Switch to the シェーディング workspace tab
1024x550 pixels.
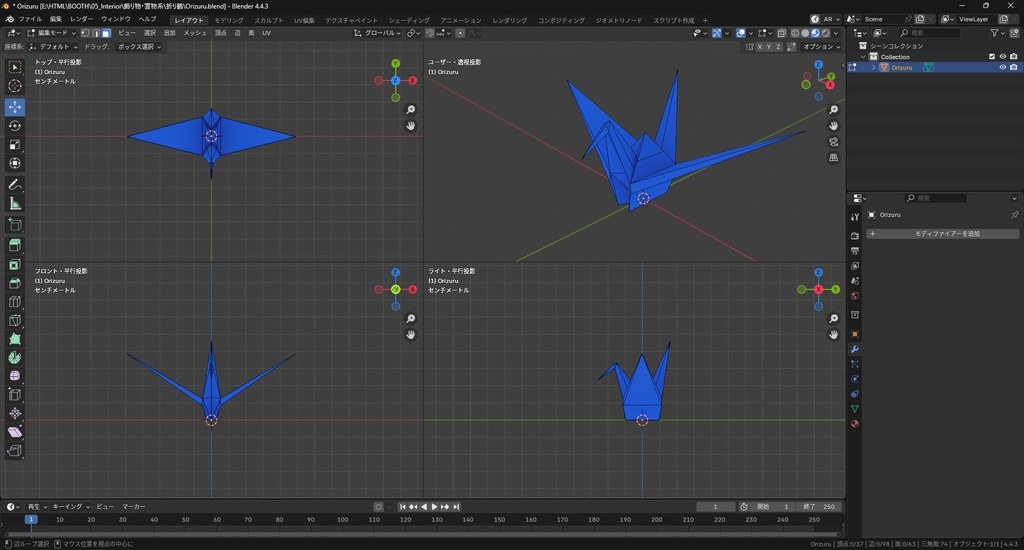(409, 20)
